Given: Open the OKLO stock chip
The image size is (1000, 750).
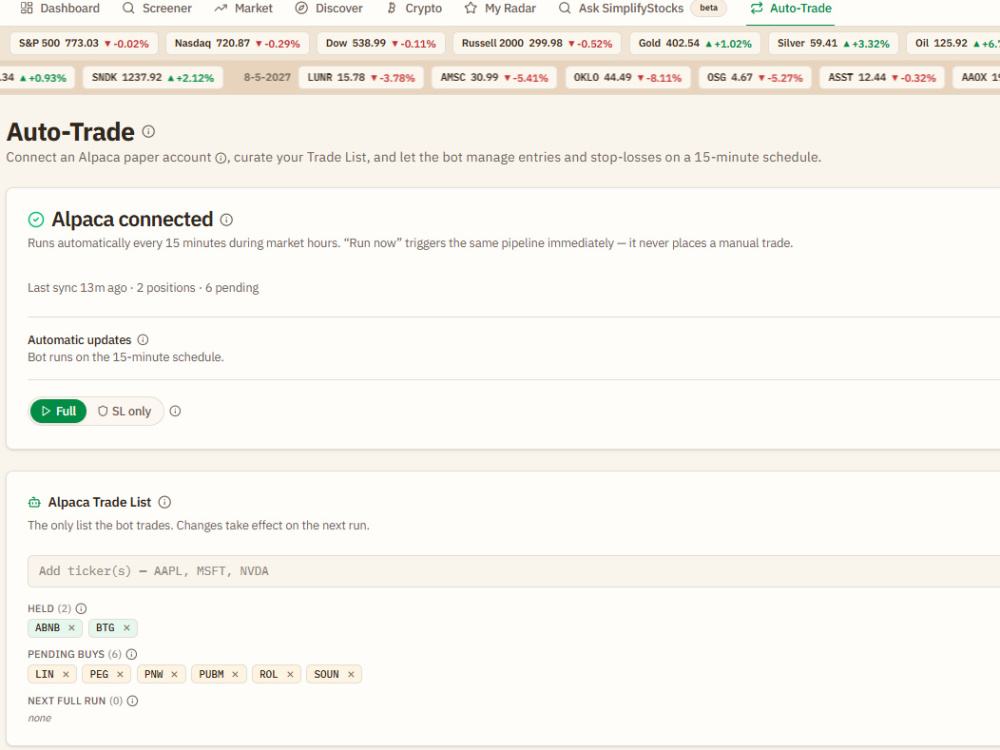Looking at the screenshot, I should pos(628,78).
